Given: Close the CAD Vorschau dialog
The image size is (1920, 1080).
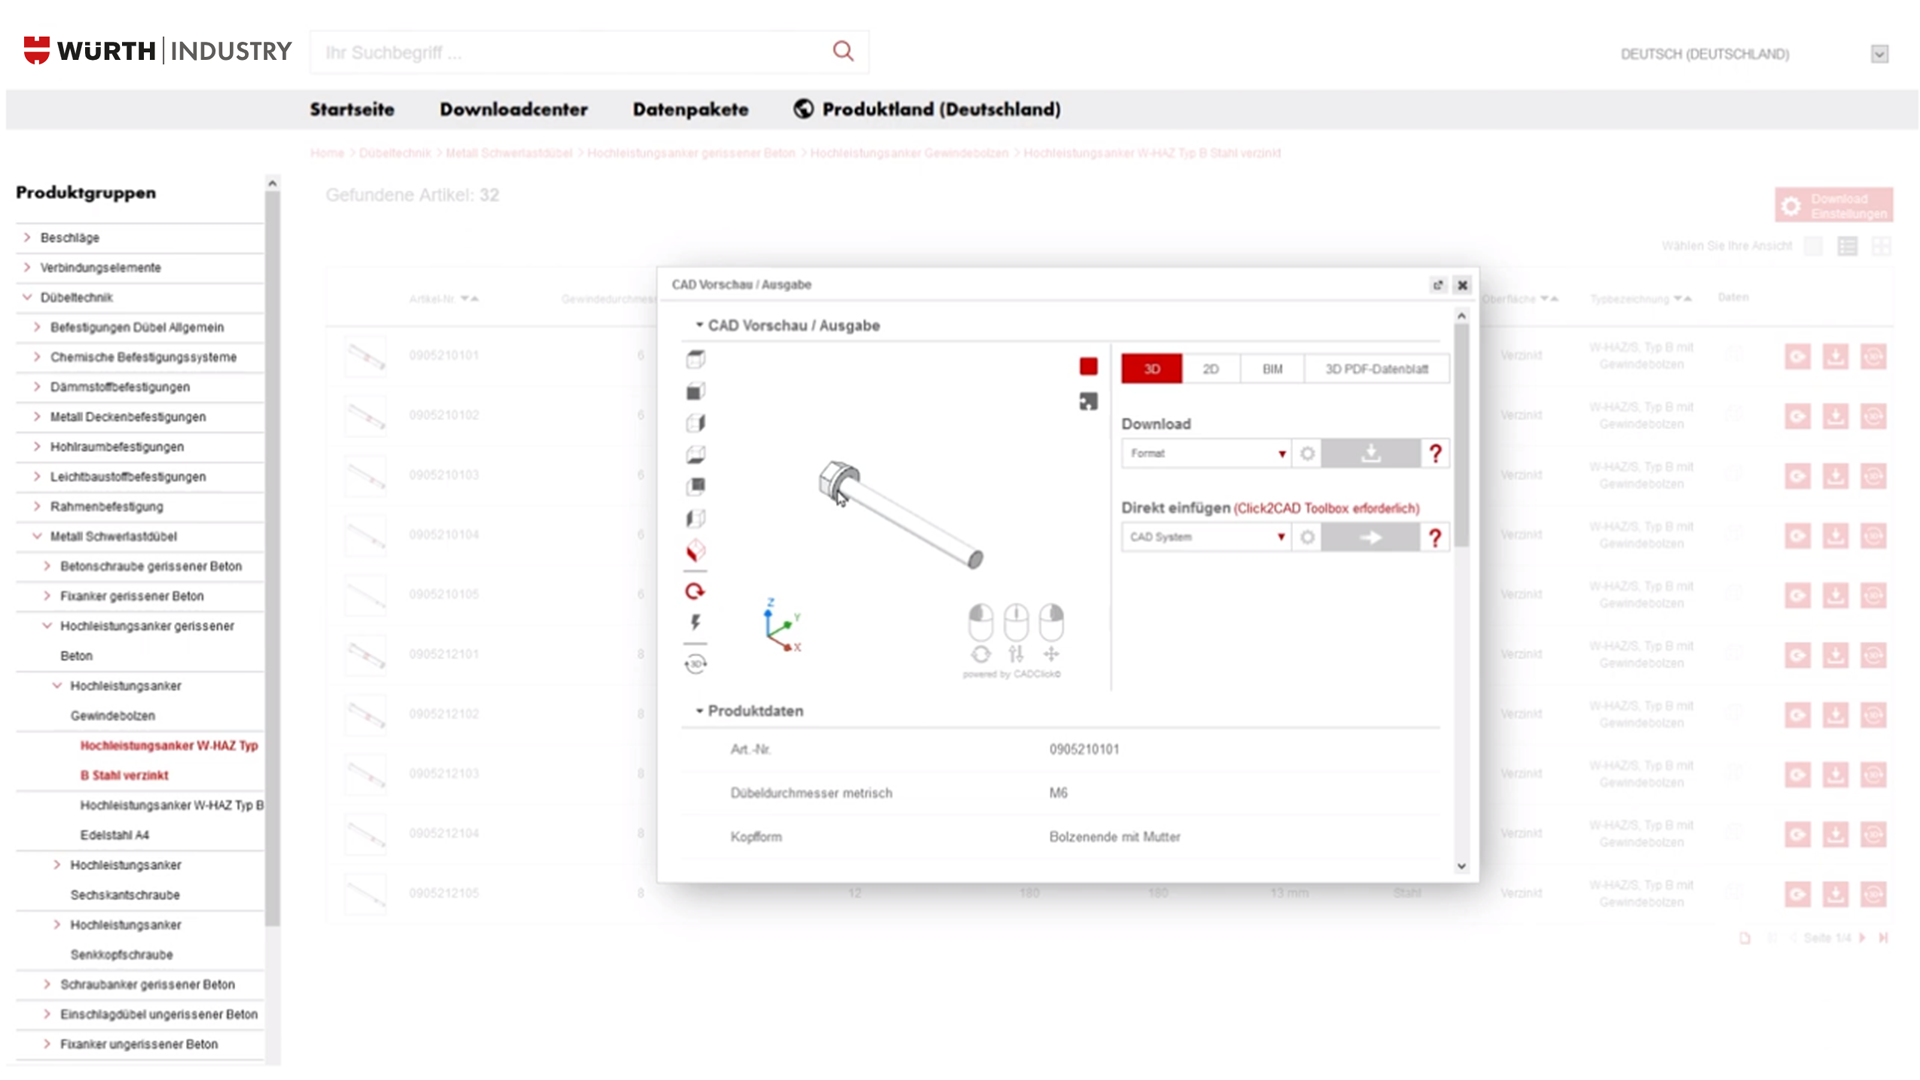Looking at the screenshot, I should point(1462,285).
